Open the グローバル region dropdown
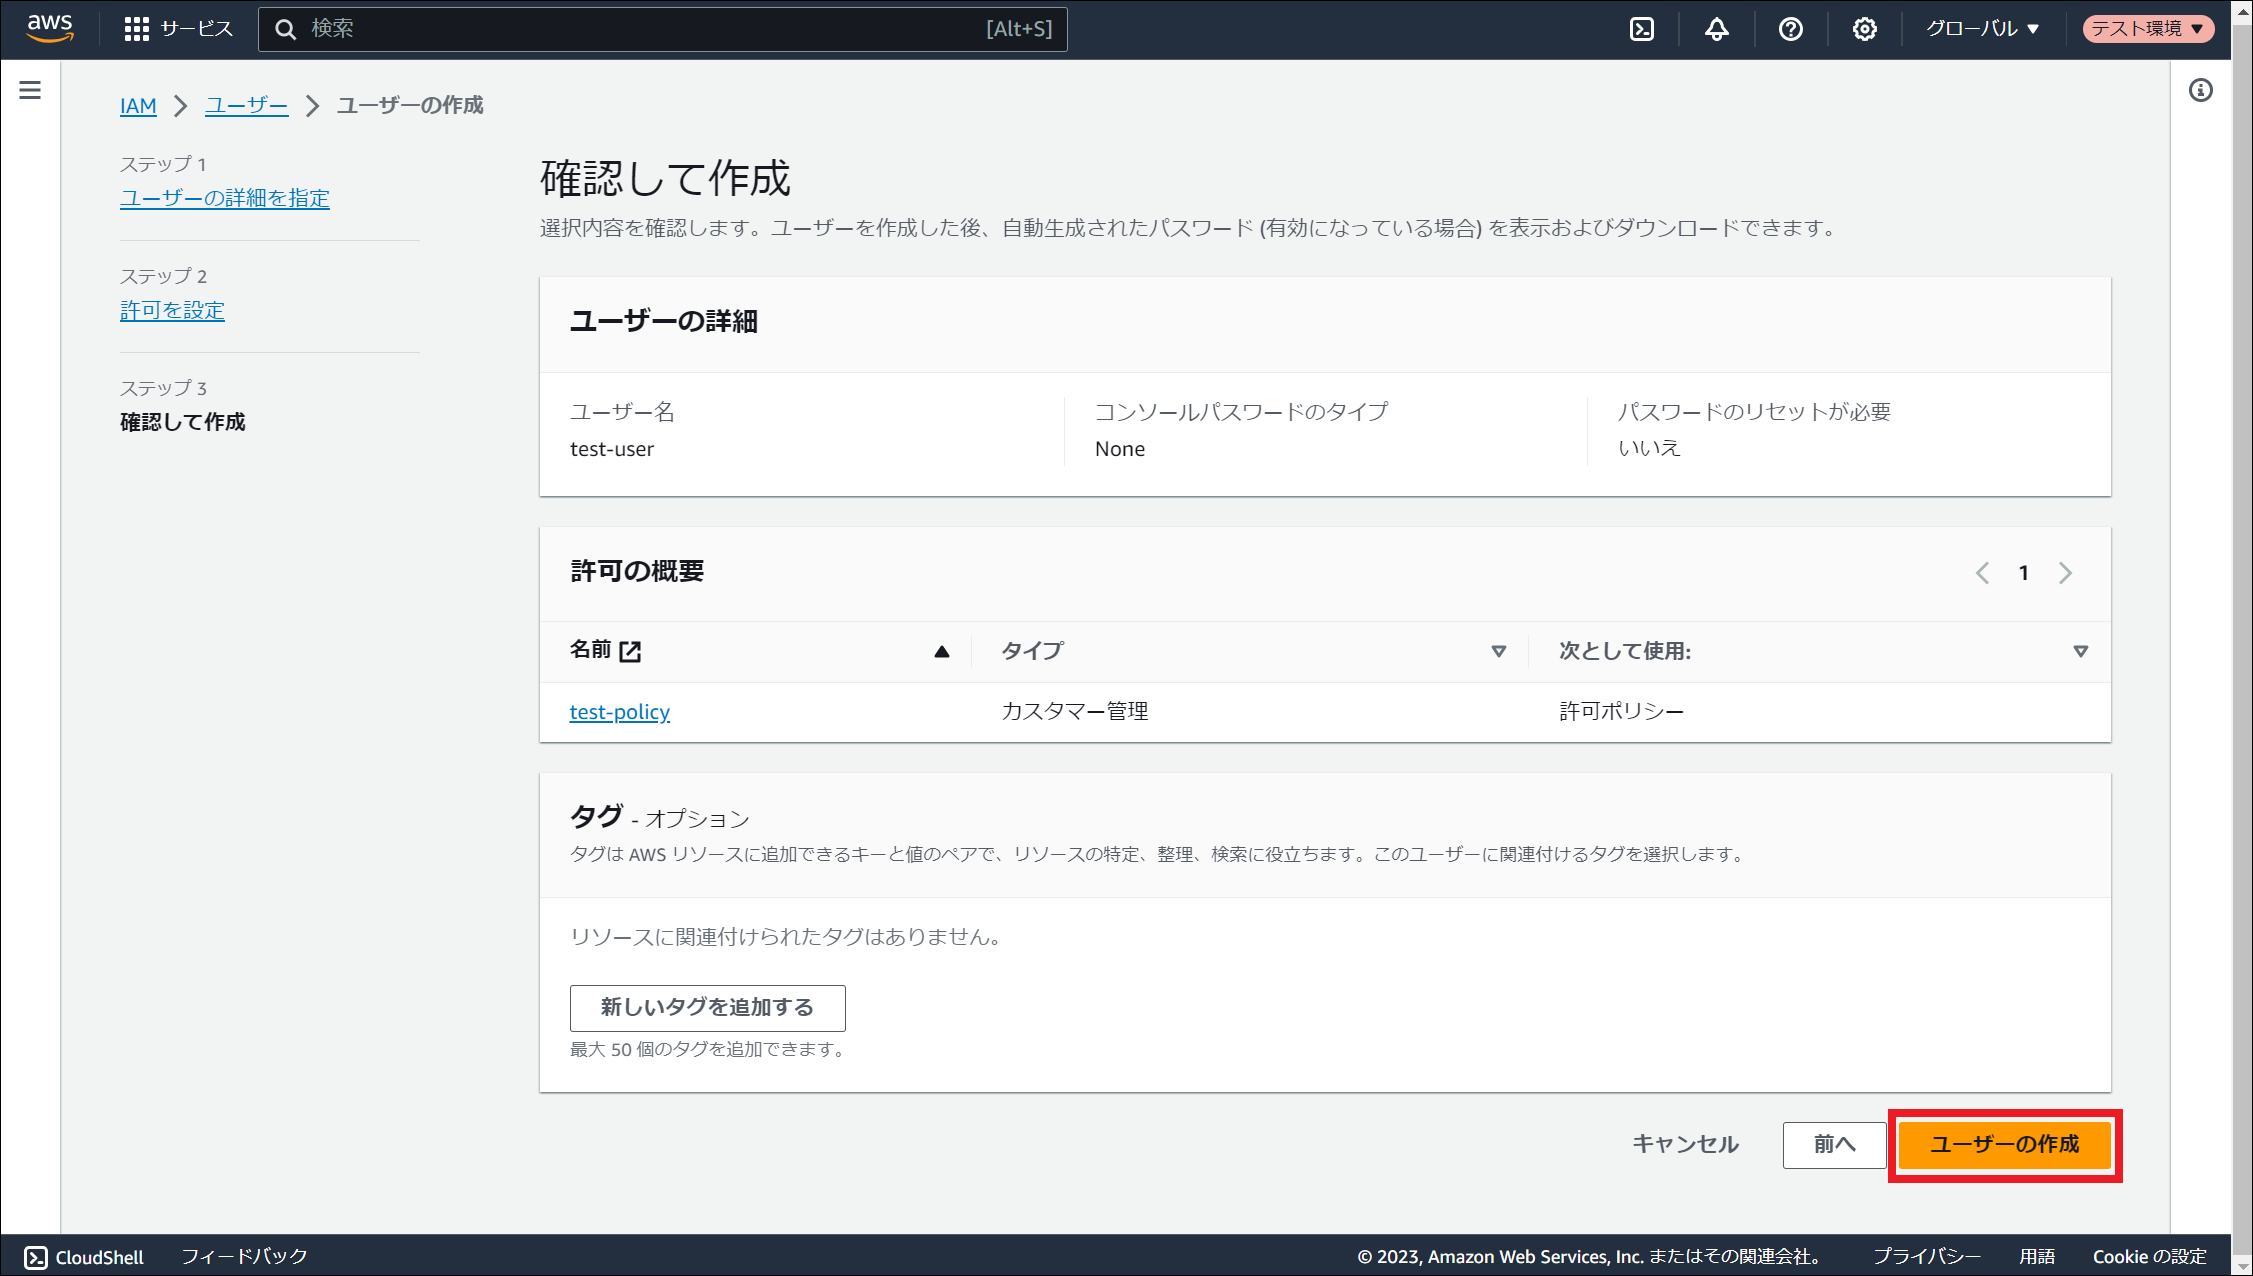Image resolution: width=2253 pixels, height=1276 pixels. click(1982, 29)
